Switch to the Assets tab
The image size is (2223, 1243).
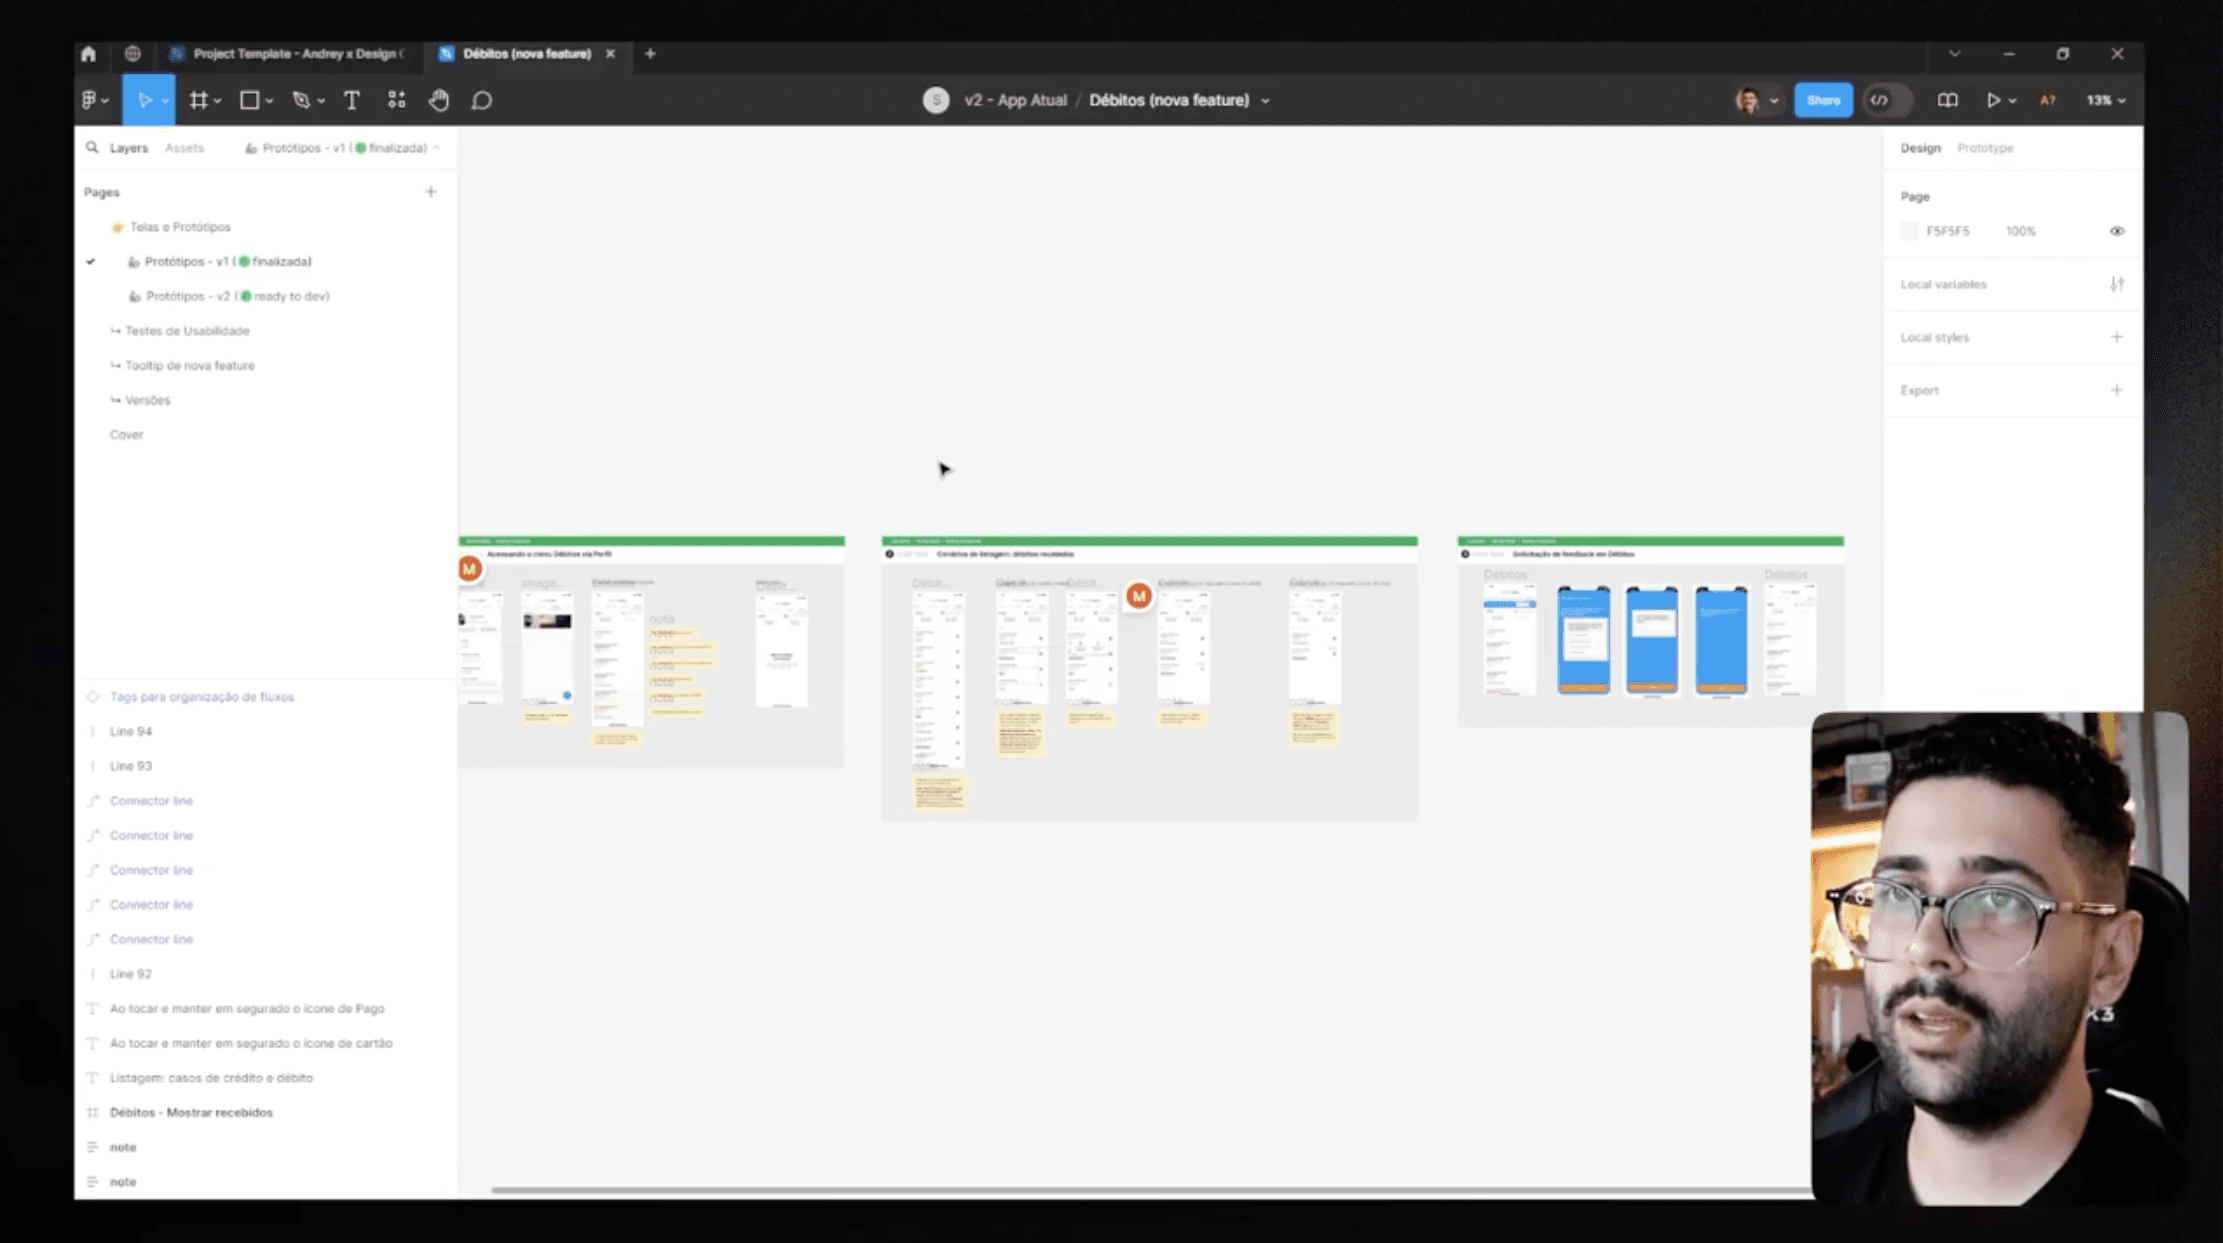[x=184, y=148]
